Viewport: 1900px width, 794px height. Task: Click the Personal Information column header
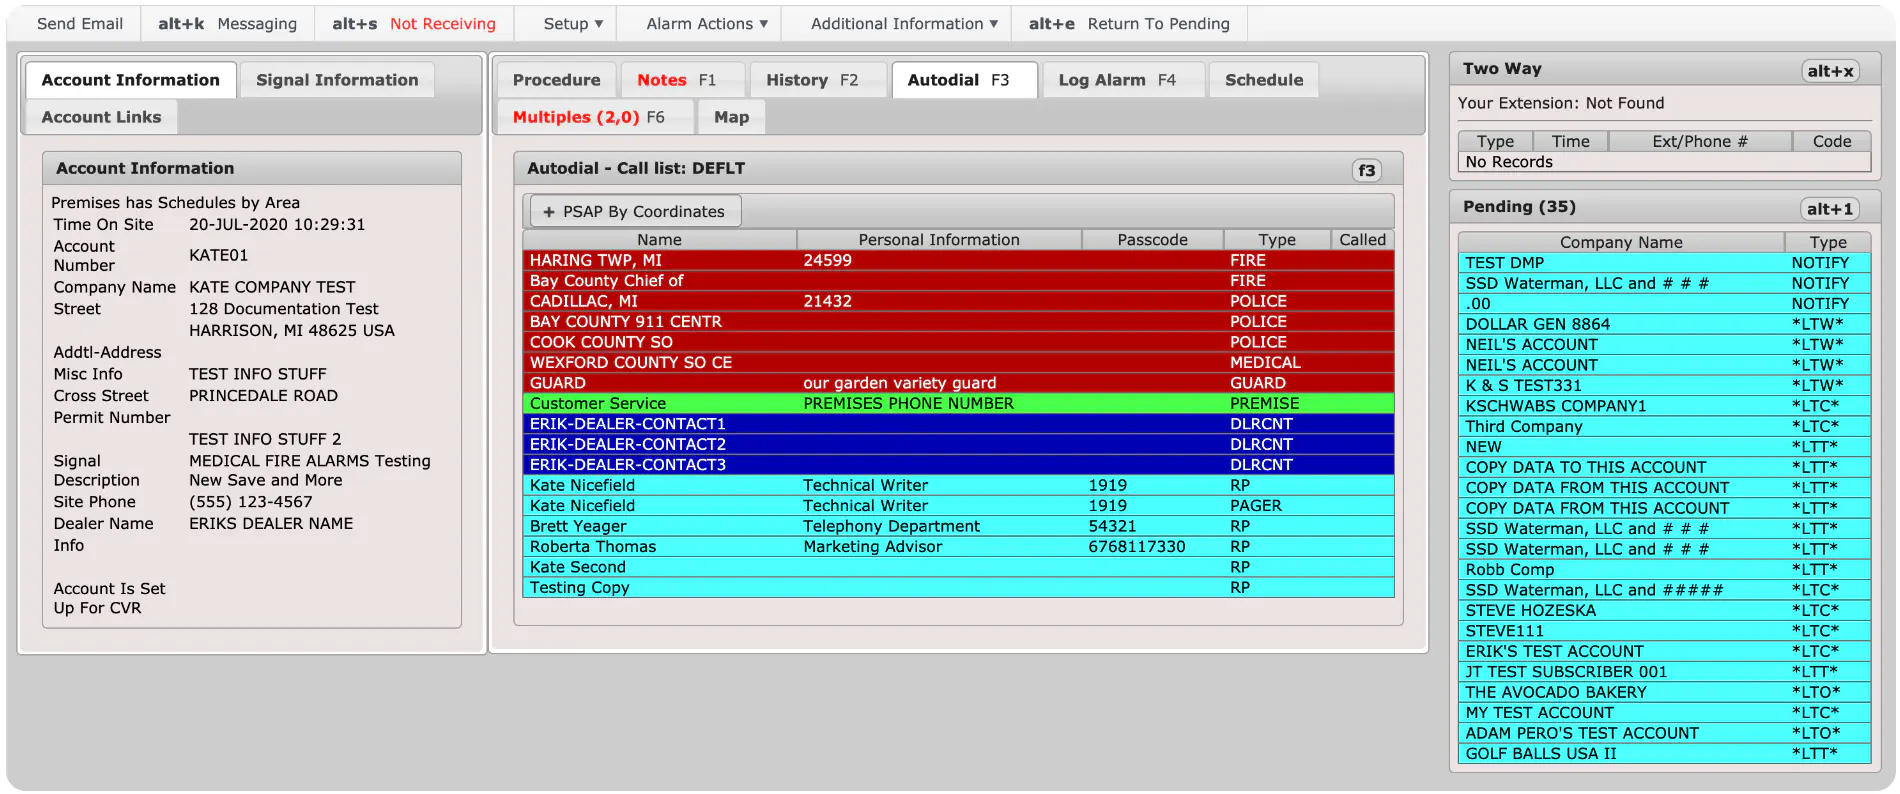point(939,240)
